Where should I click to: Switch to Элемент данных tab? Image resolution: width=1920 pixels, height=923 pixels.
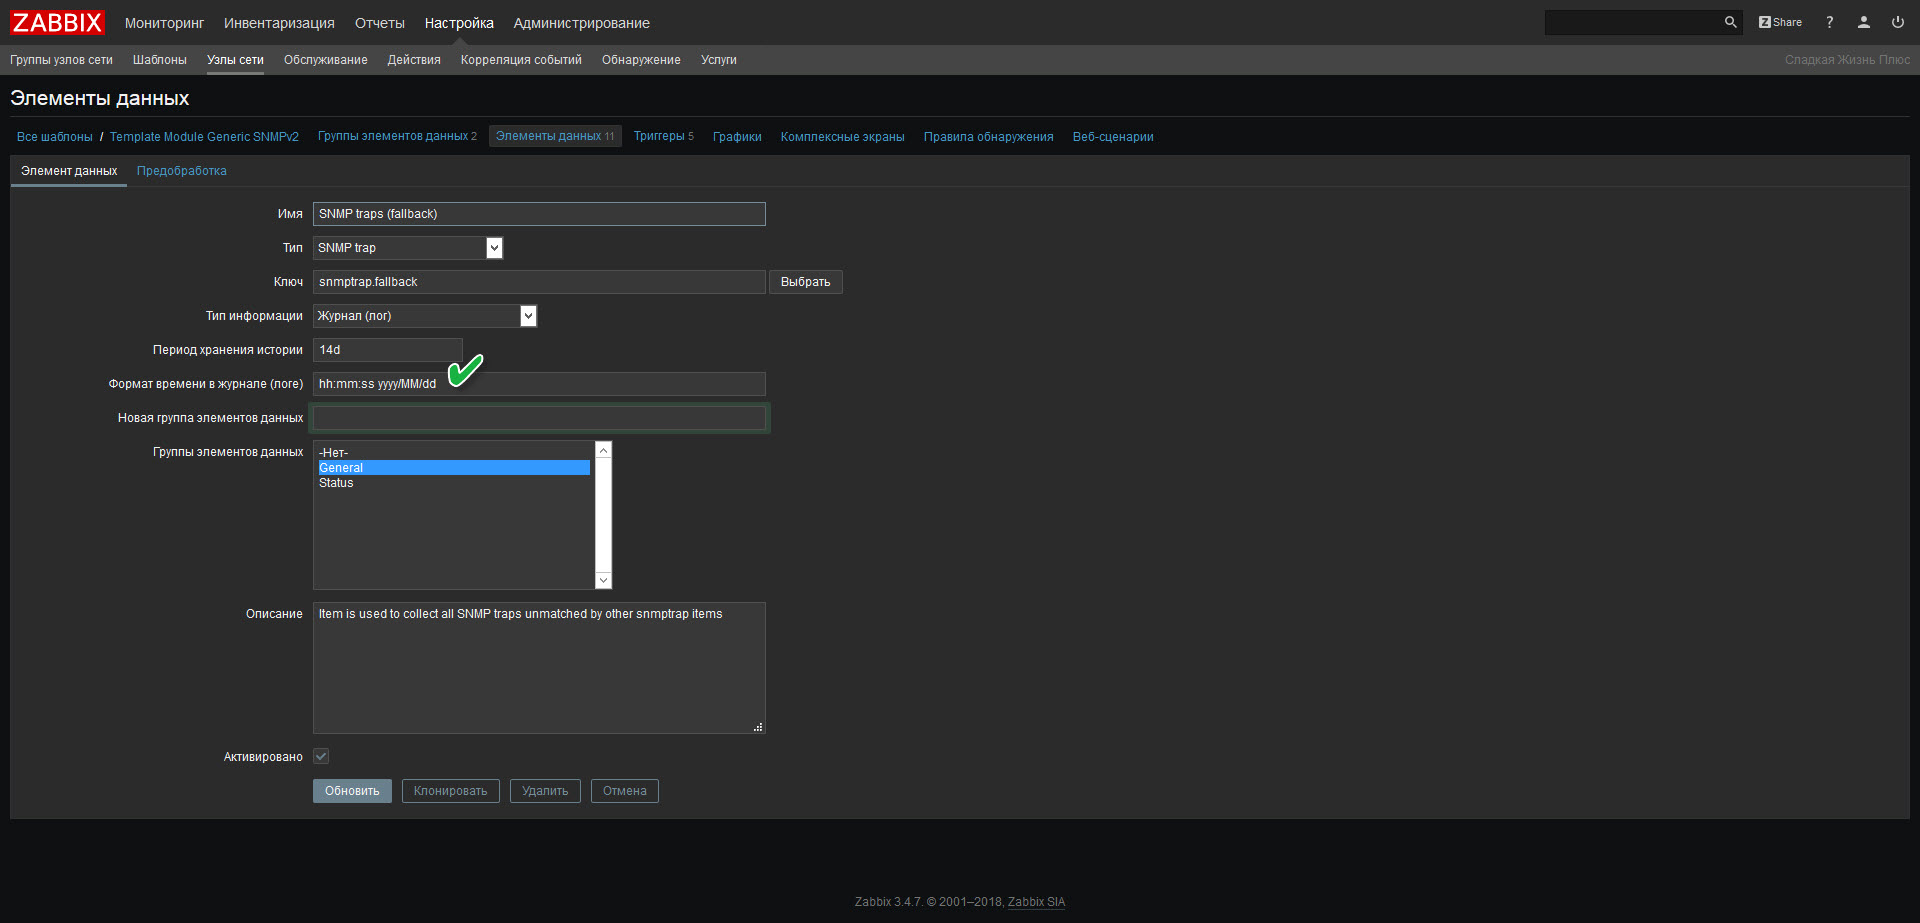tap(69, 171)
